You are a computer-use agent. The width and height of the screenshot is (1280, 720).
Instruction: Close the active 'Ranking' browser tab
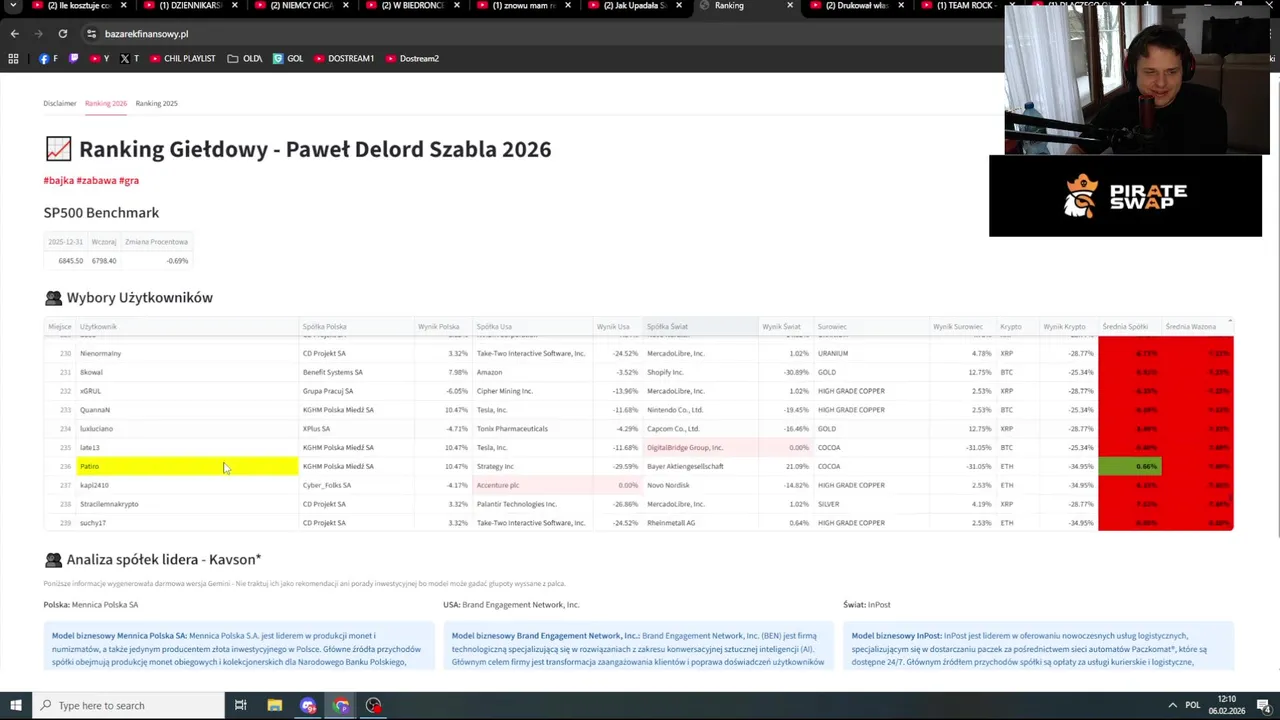point(790,6)
